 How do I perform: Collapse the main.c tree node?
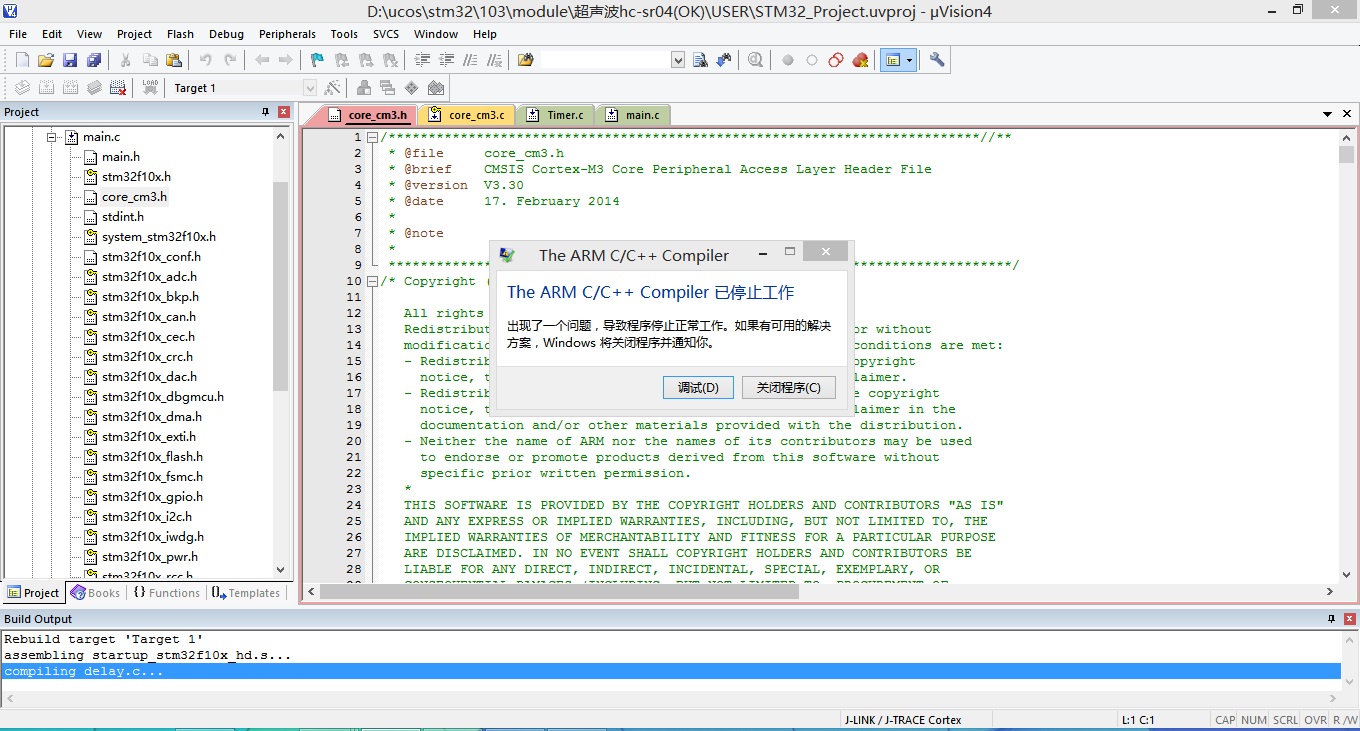point(51,137)
